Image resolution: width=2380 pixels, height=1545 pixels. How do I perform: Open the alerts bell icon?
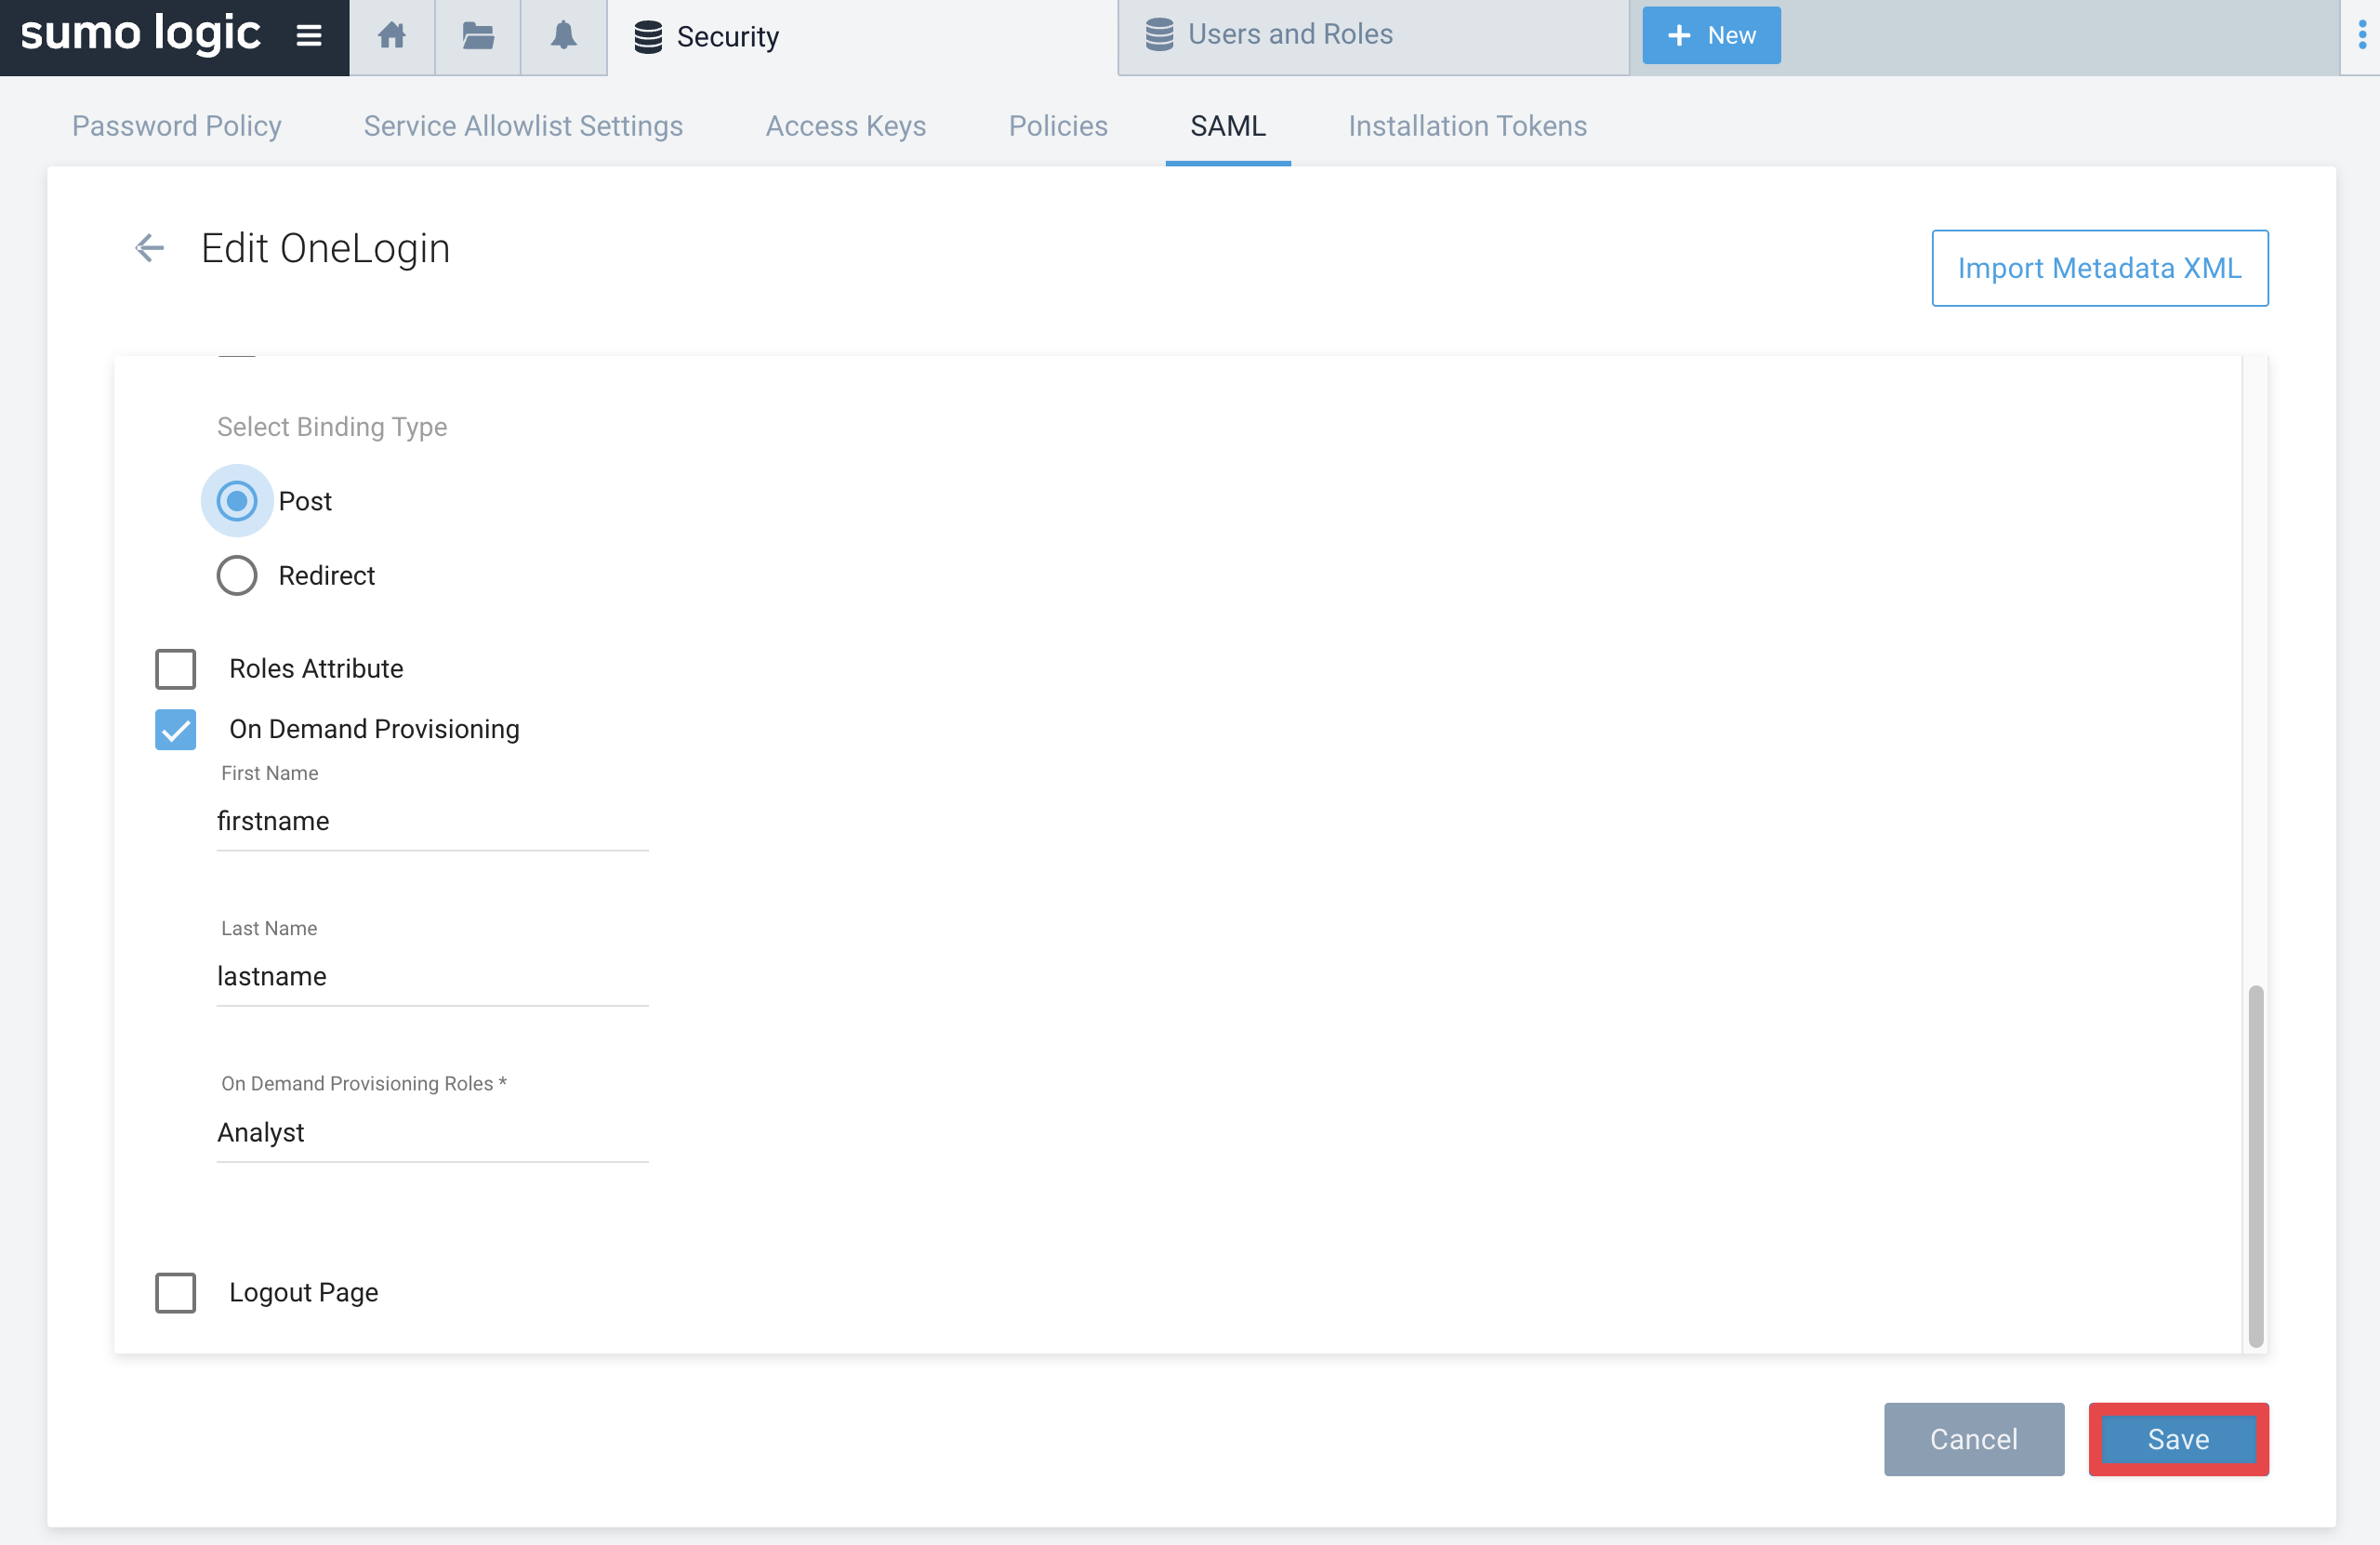[564, 36]
